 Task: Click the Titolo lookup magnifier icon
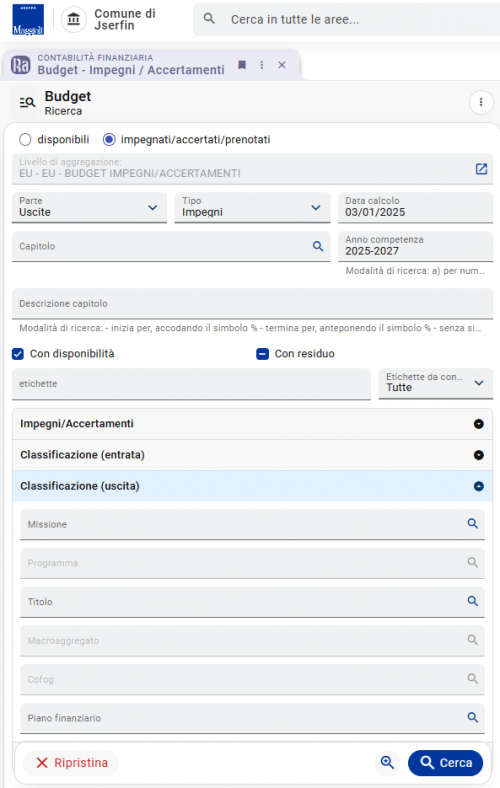coord(472,601)
